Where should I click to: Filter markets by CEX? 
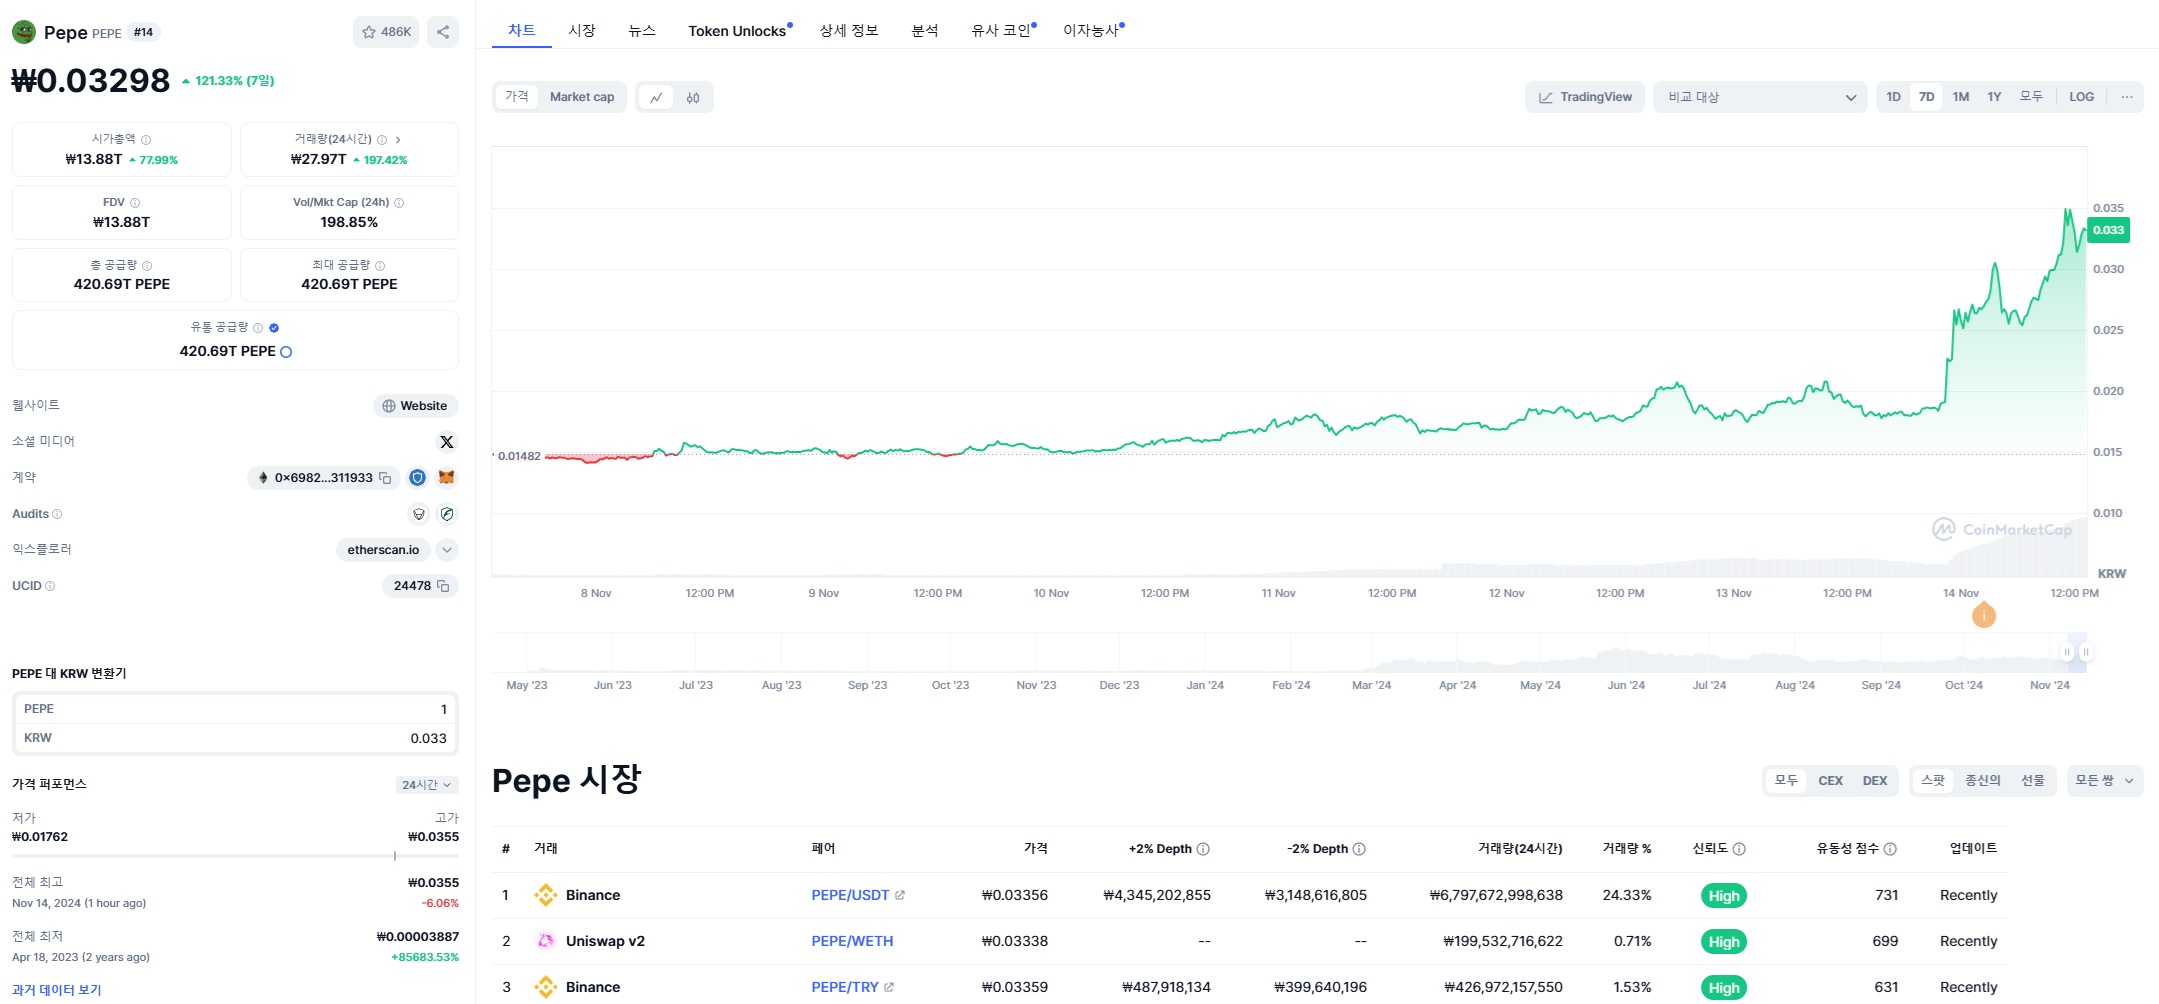1830,781
